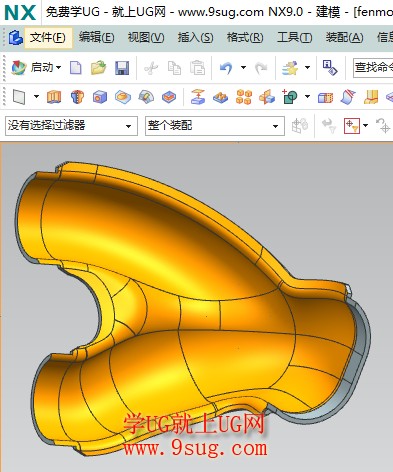Viewport: 393px width, 472px height.
Task: Open the 视图(V) menu
Action: click(x=146, y=37)
